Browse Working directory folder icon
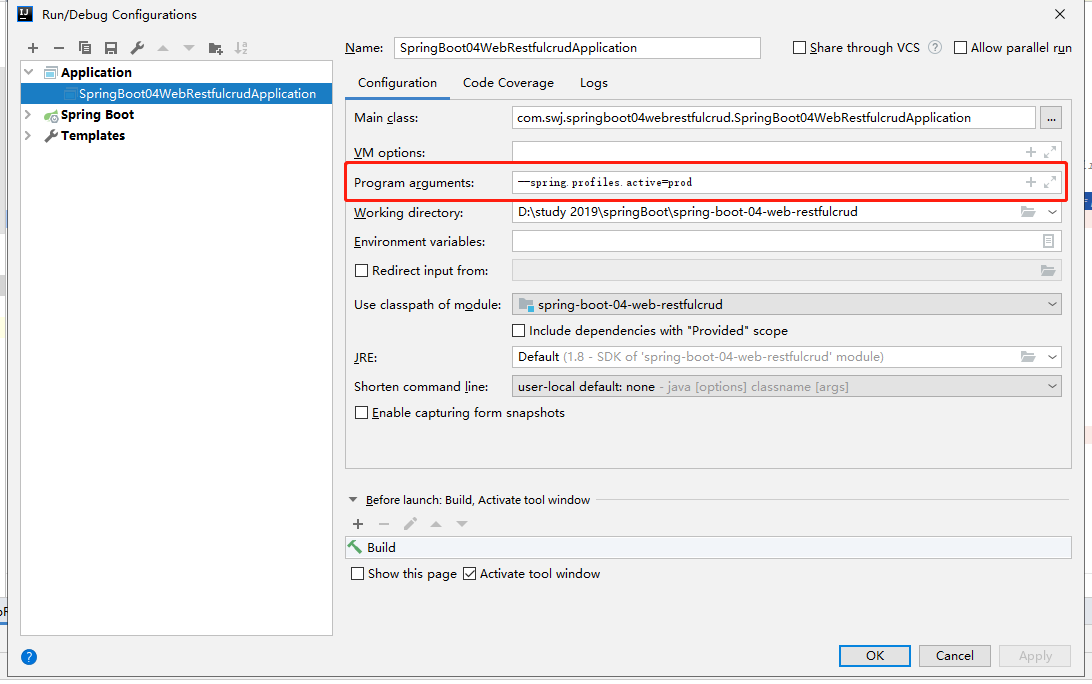Image resolution: width=1092 pixels, height=684 pixels. tap(1028, 212)
